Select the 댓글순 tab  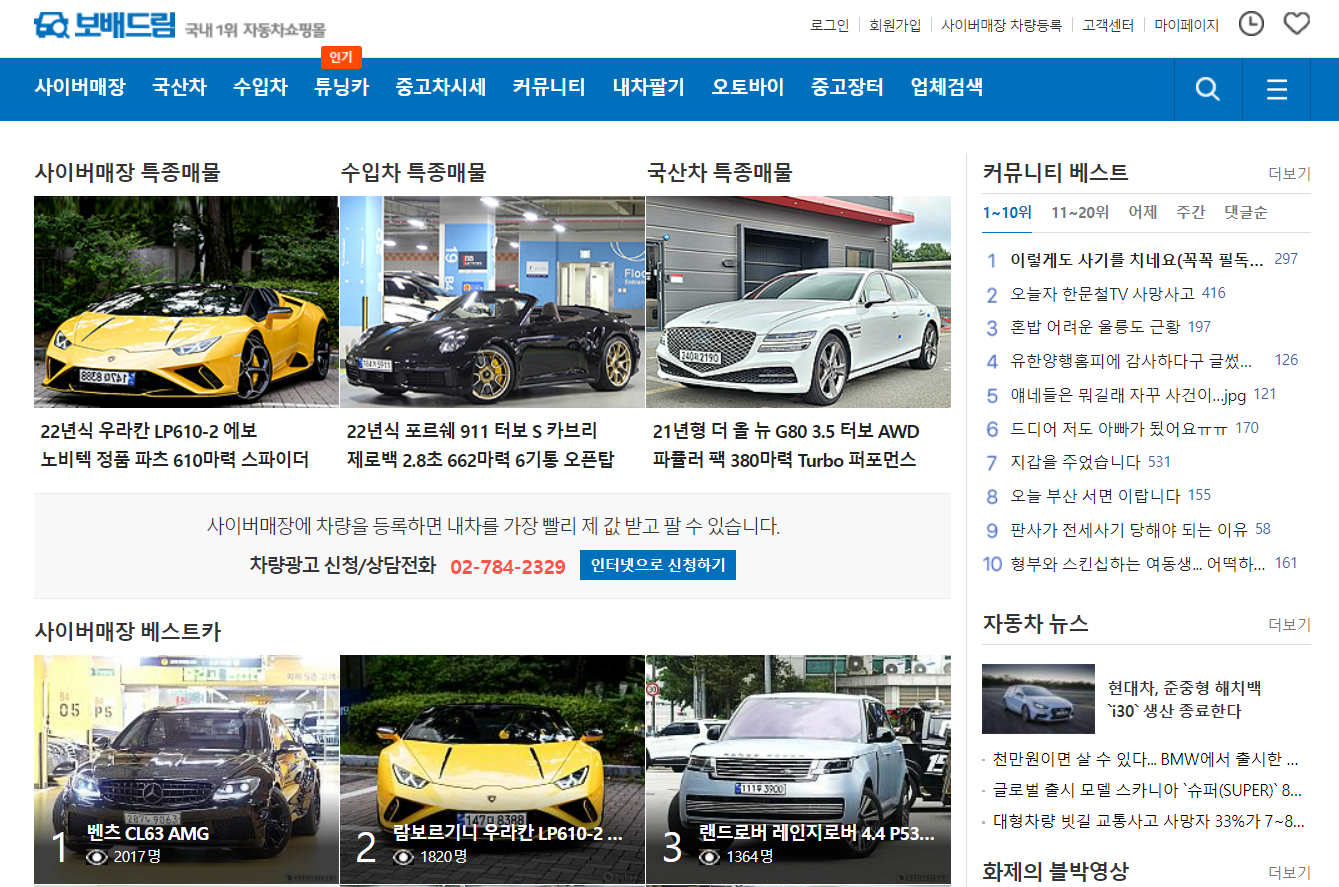pos(1246,212)
